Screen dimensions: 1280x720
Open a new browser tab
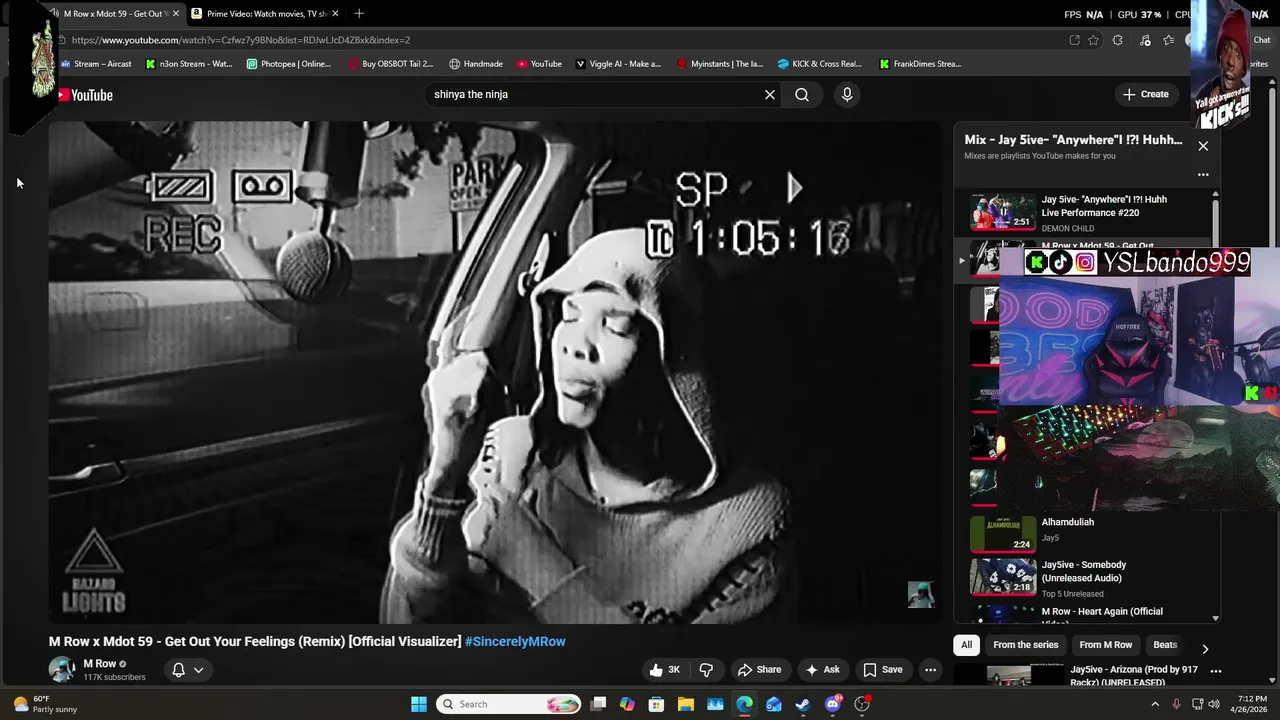(359, 13)
